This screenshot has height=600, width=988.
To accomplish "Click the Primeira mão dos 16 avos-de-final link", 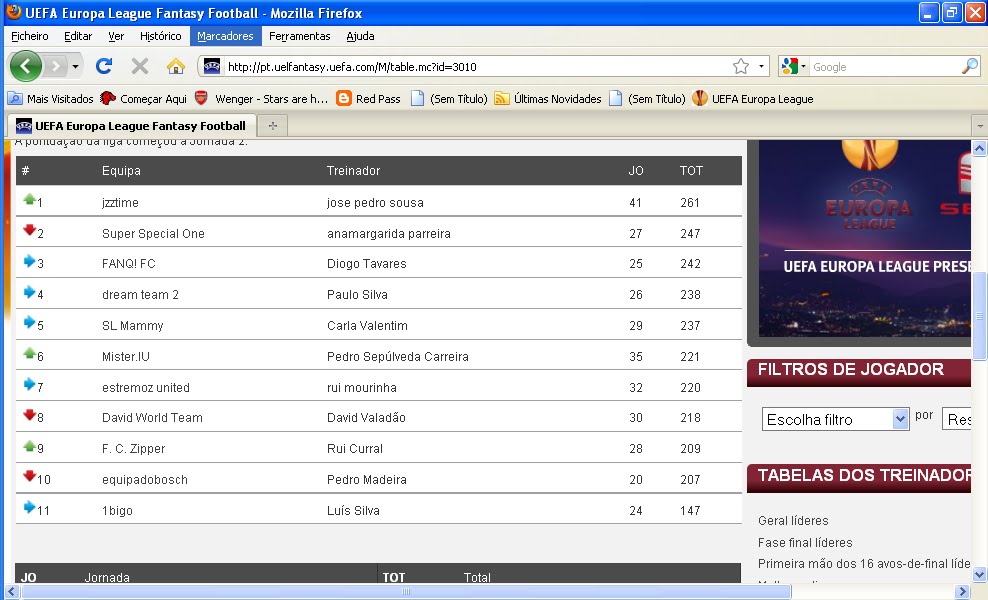I will (864, 563).
